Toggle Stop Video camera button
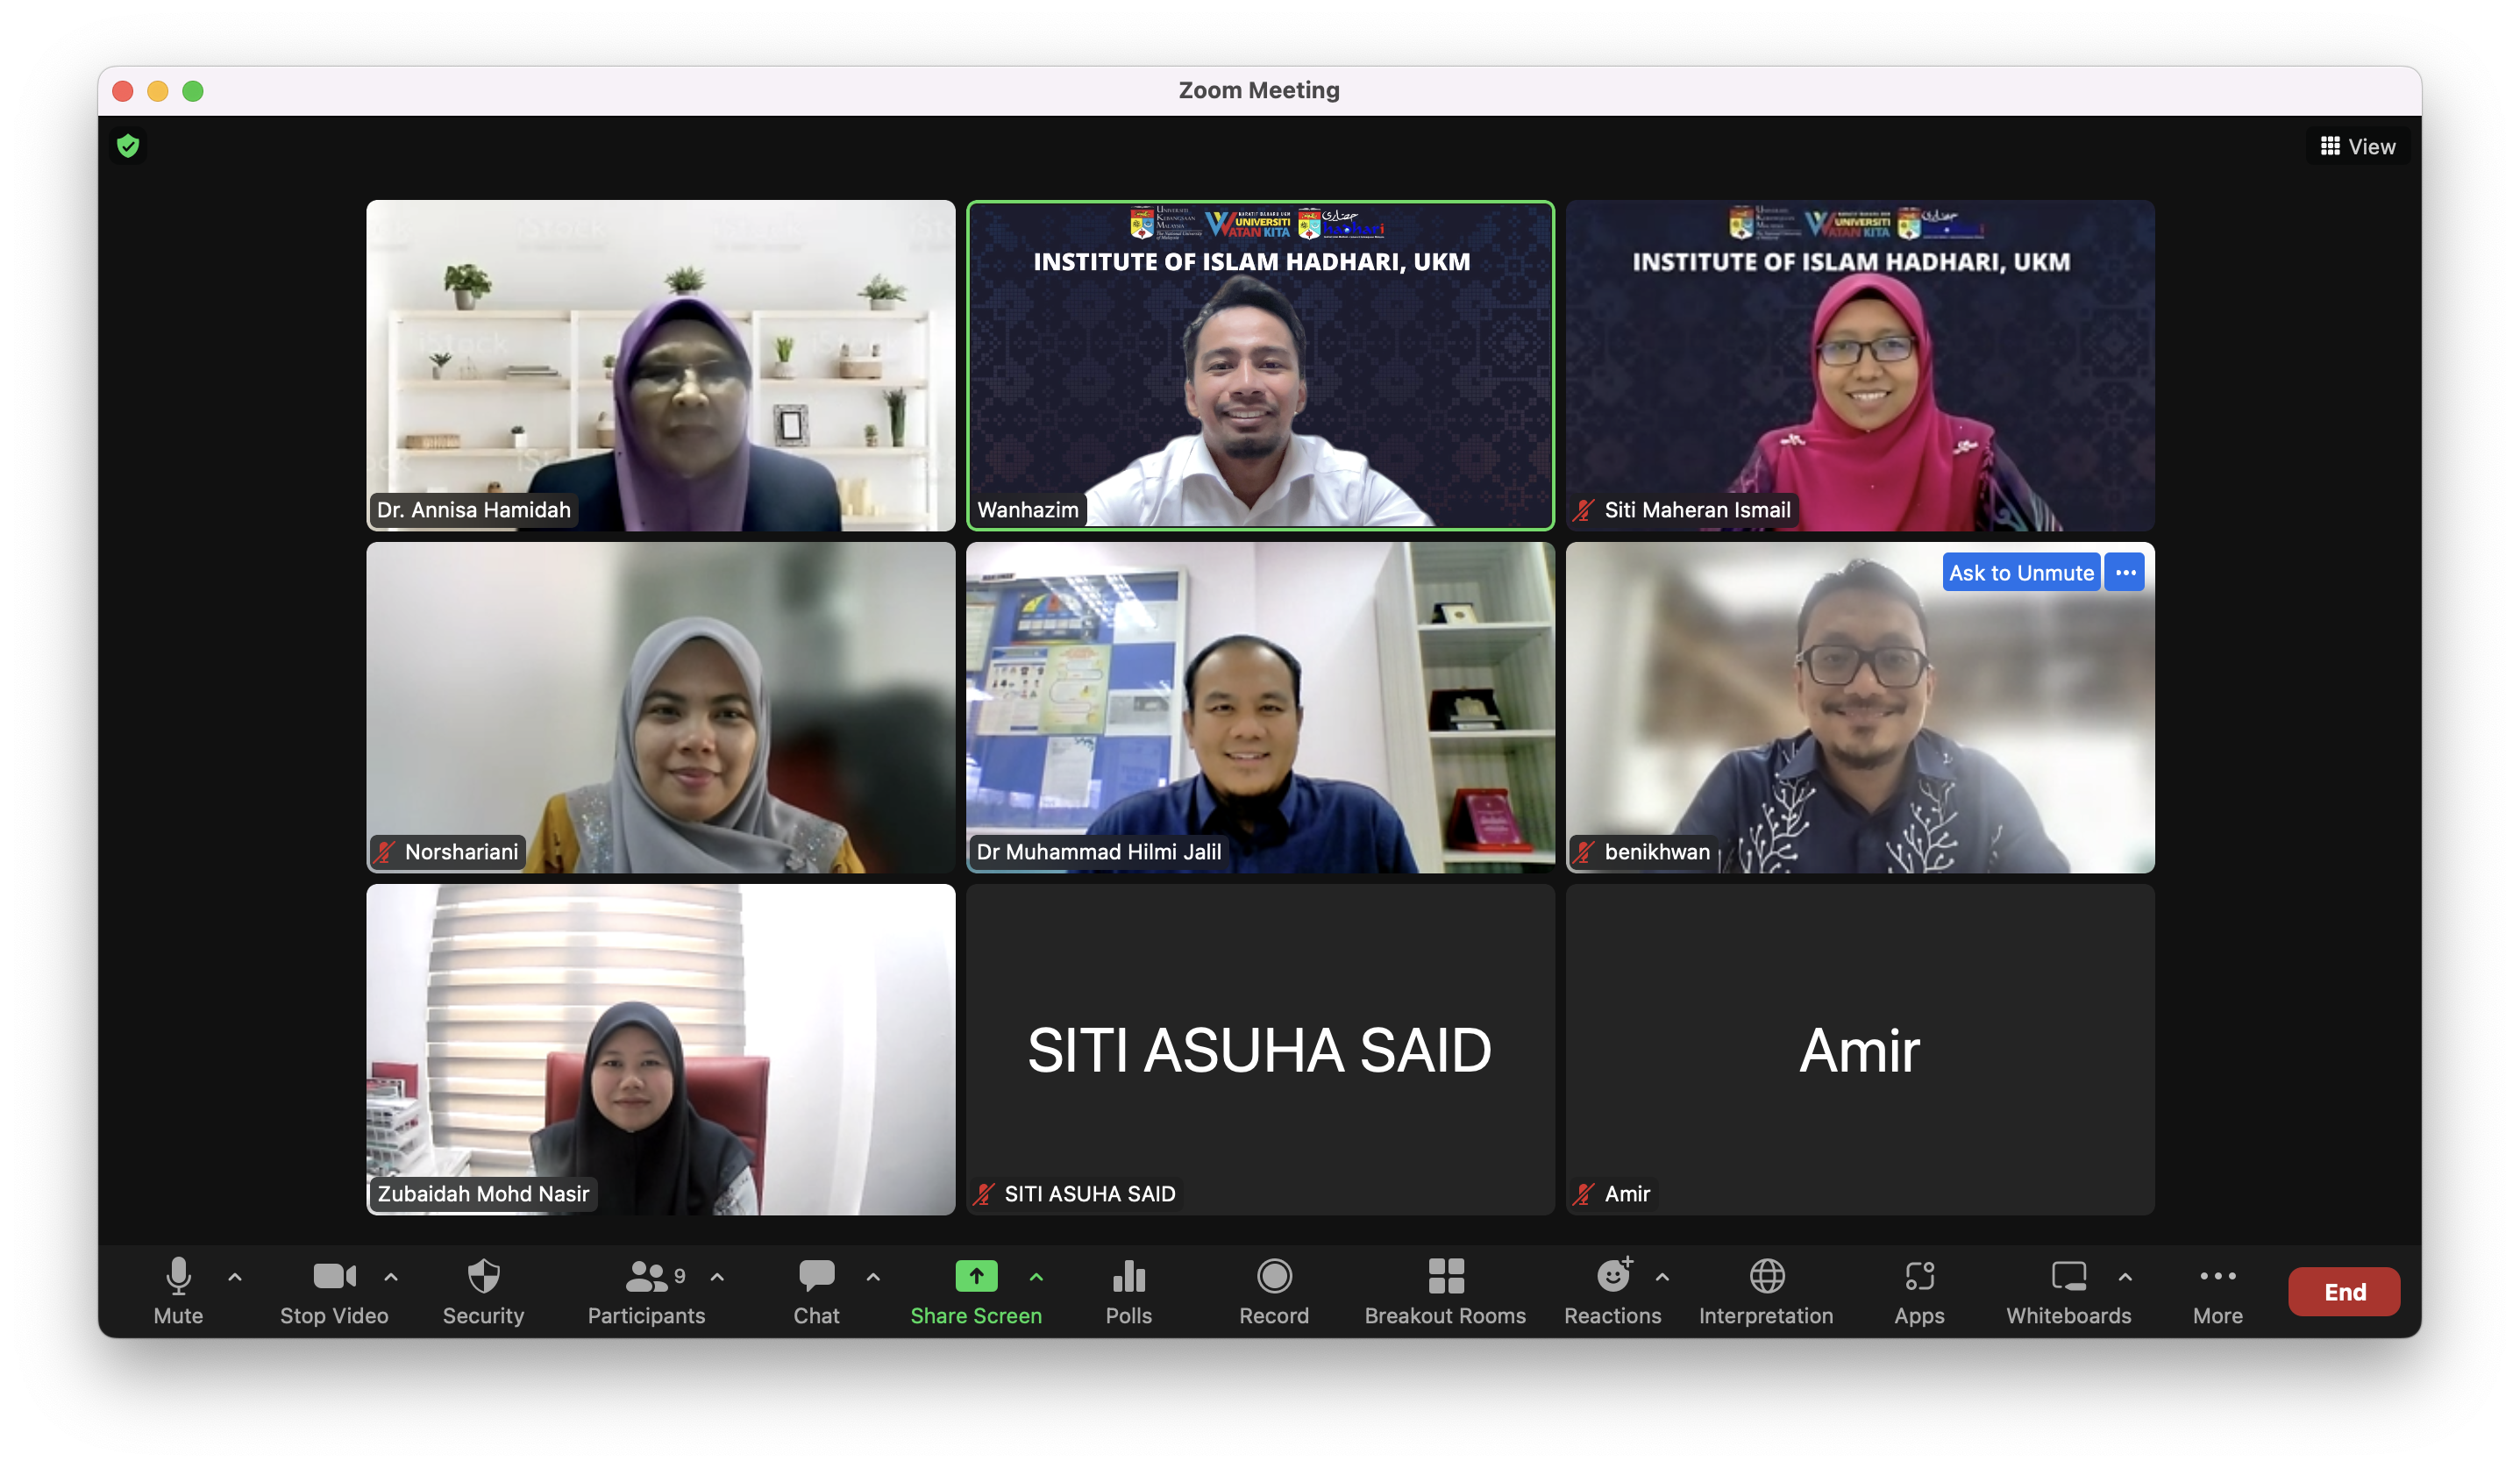The image size is (2520, 1468). point(333,1277)
